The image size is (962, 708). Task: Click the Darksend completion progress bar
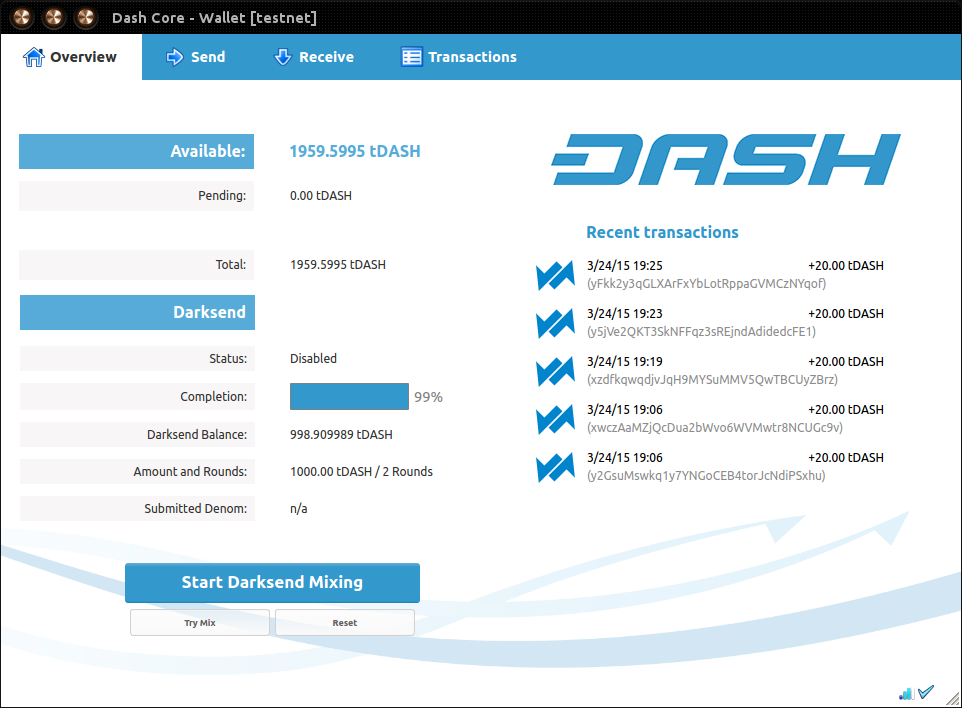pyautogui.click(x=349, y=396)
